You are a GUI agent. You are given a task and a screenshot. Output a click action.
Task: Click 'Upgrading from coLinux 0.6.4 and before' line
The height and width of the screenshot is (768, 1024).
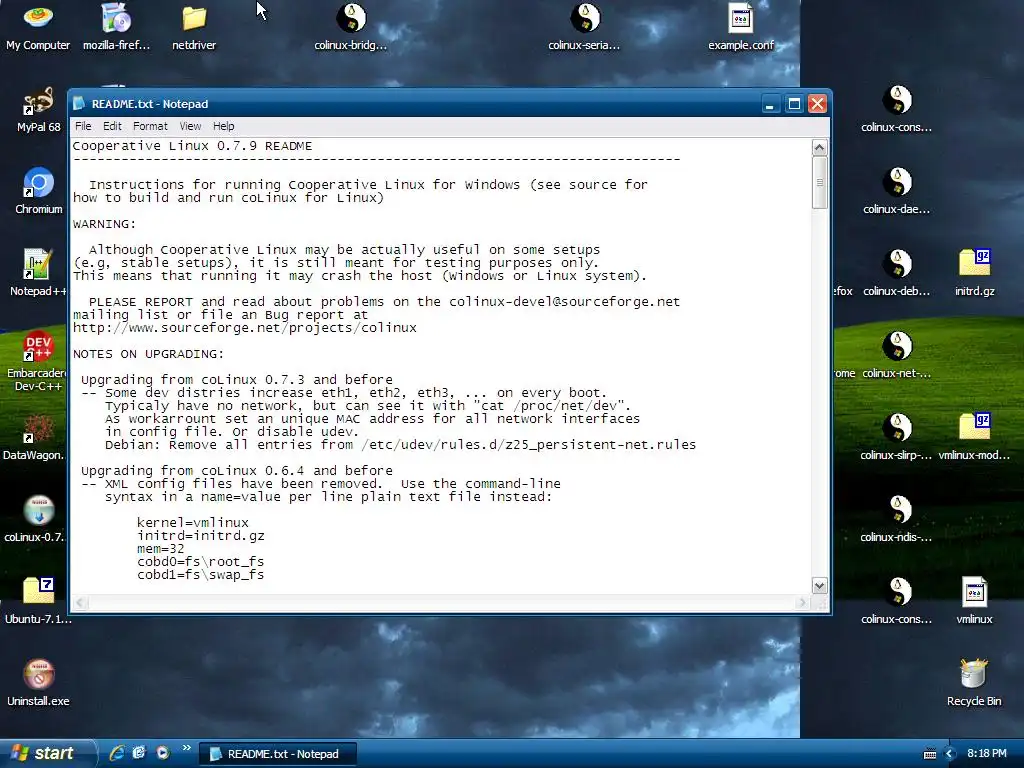pyautogui.click(x=236, y=471)
